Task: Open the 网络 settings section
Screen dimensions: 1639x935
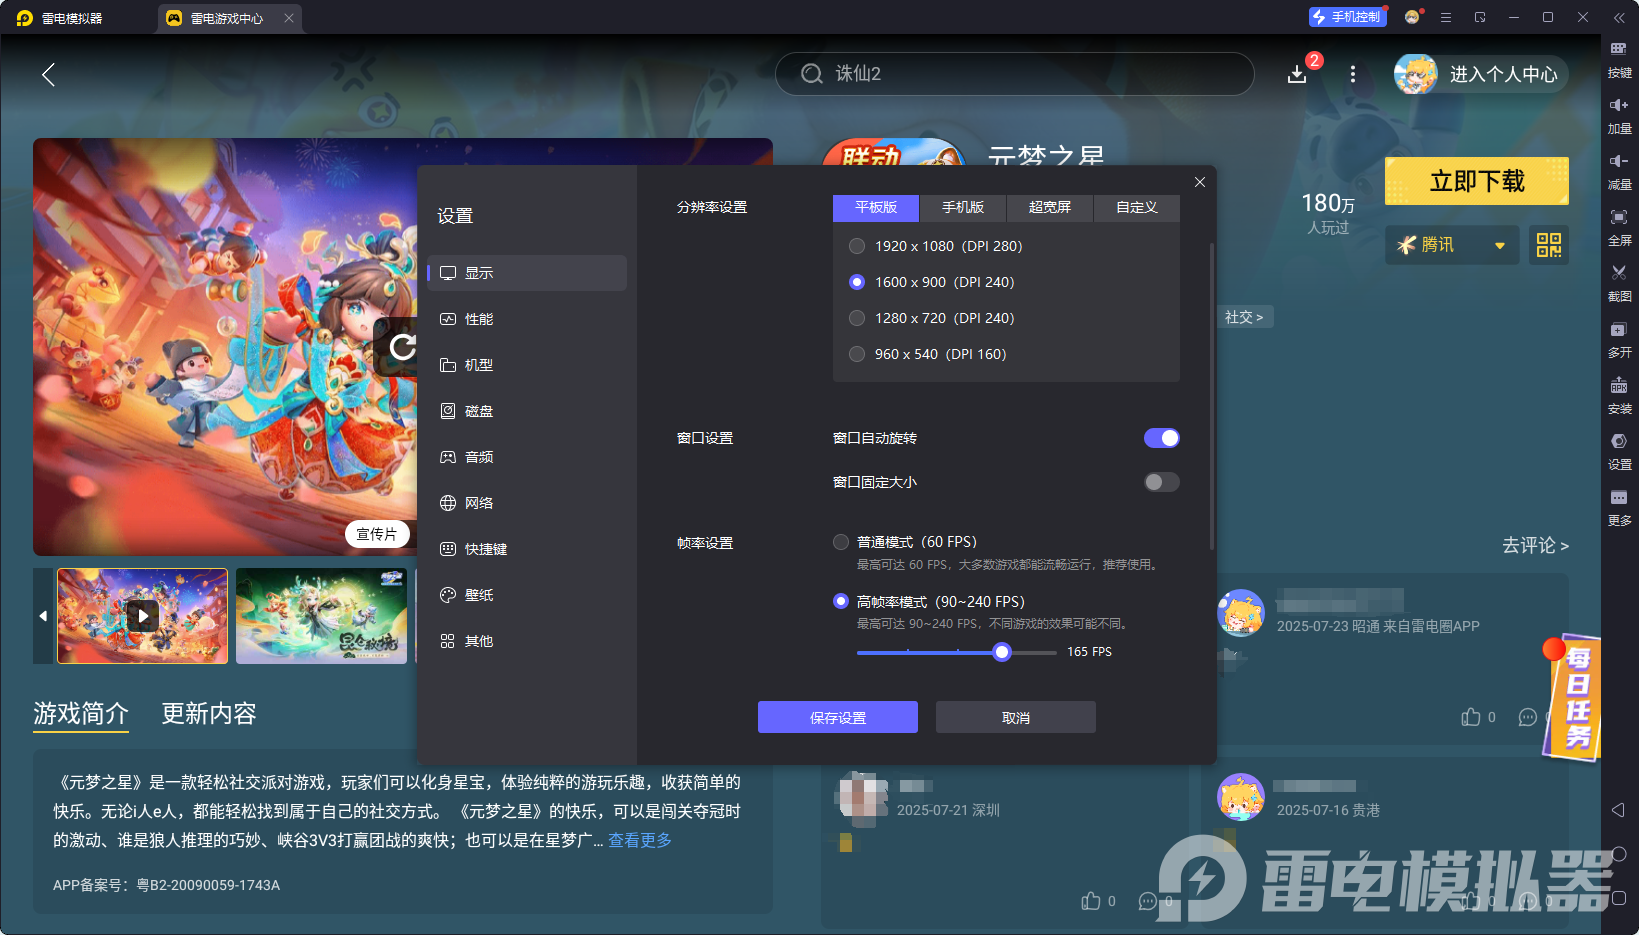Action: coord(527,503)
